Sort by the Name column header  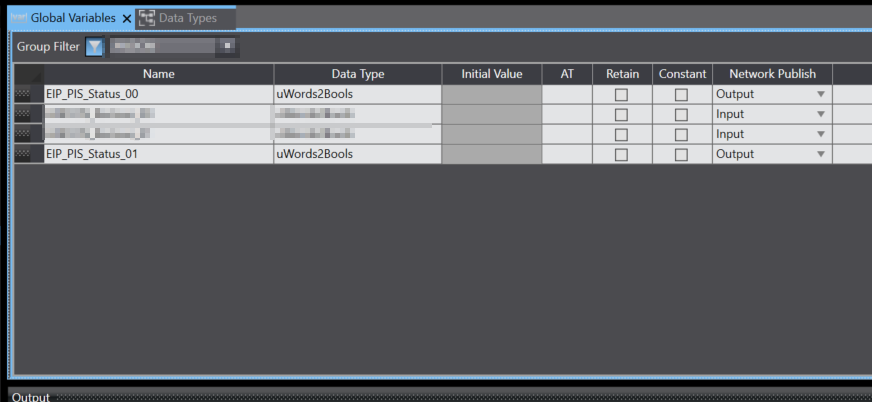(158, 74)
